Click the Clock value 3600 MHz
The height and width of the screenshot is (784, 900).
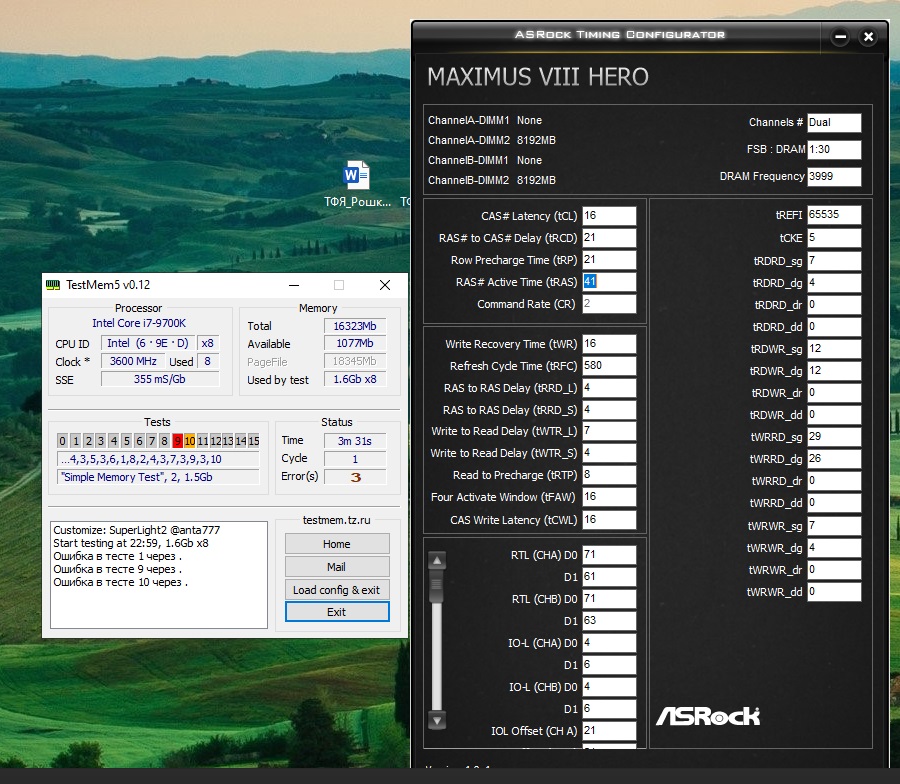133,361
